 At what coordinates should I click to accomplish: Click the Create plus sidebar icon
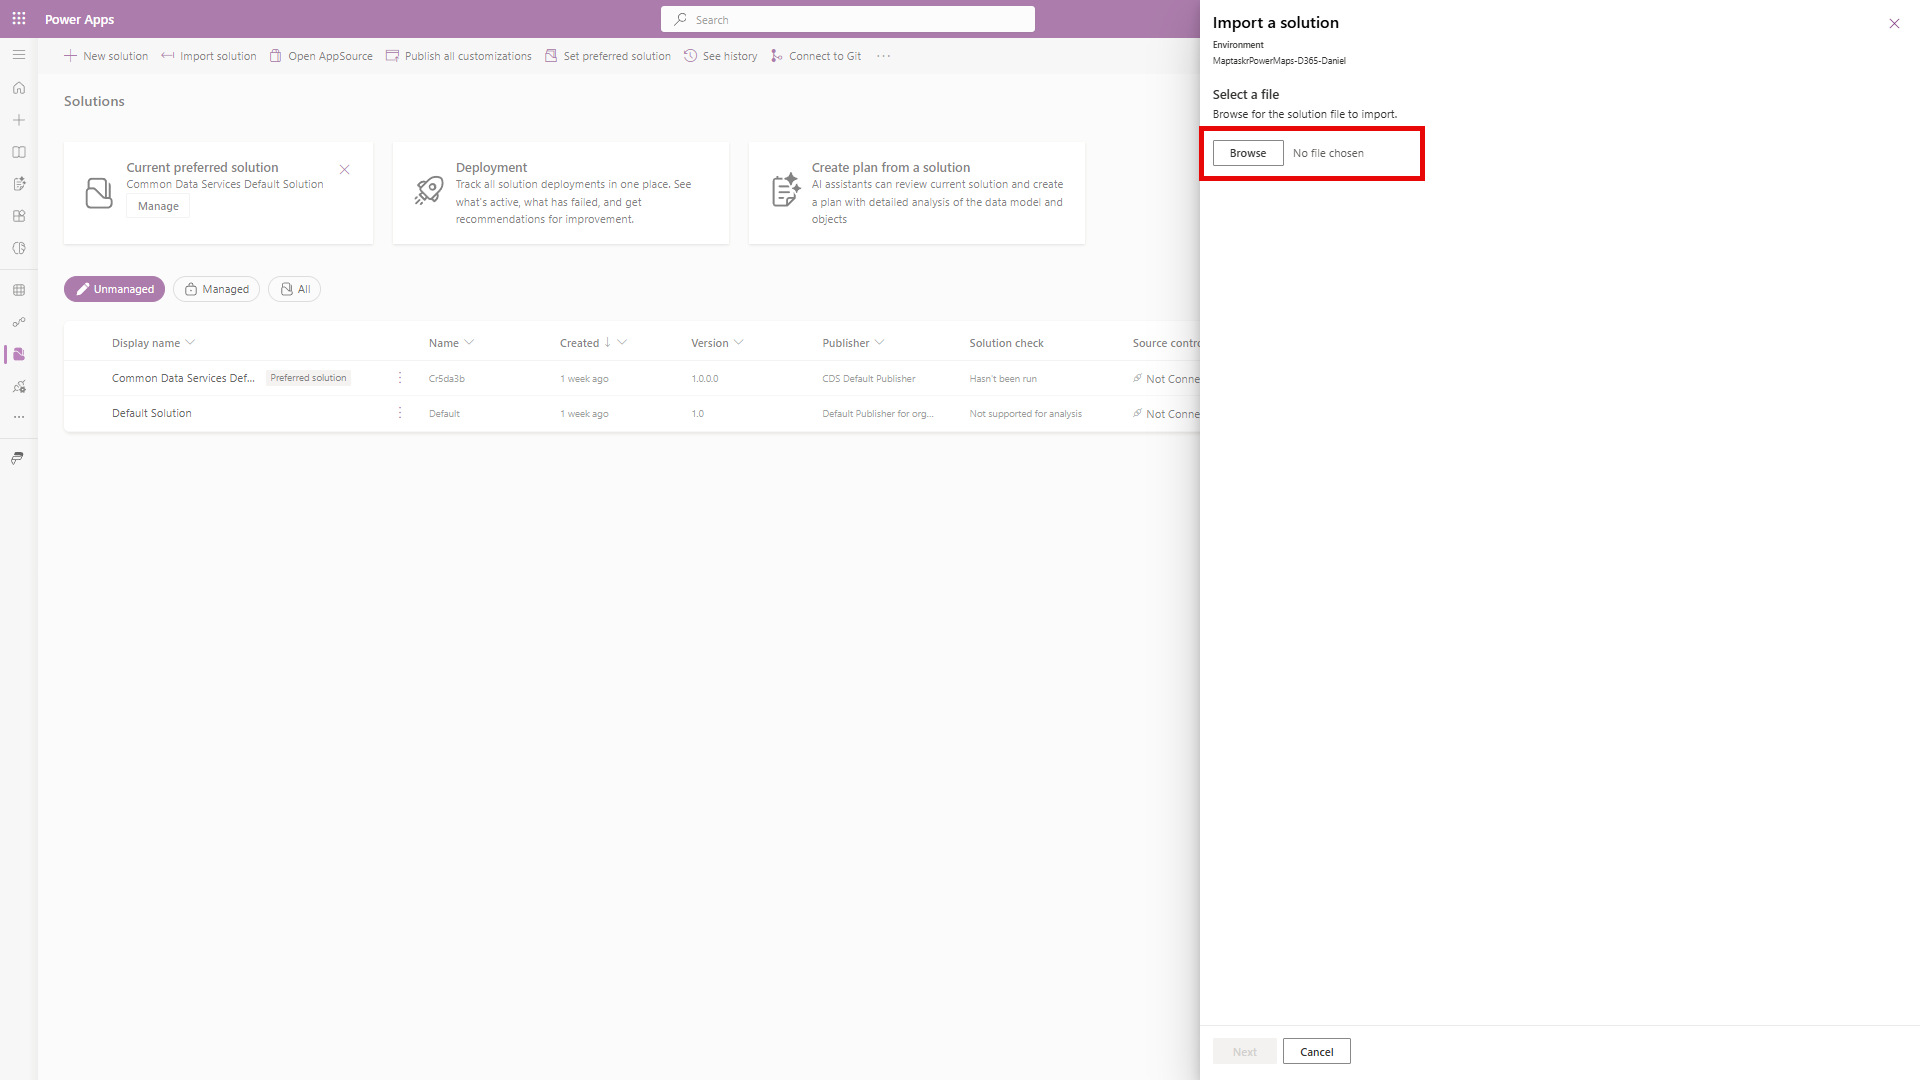[19, 120]
